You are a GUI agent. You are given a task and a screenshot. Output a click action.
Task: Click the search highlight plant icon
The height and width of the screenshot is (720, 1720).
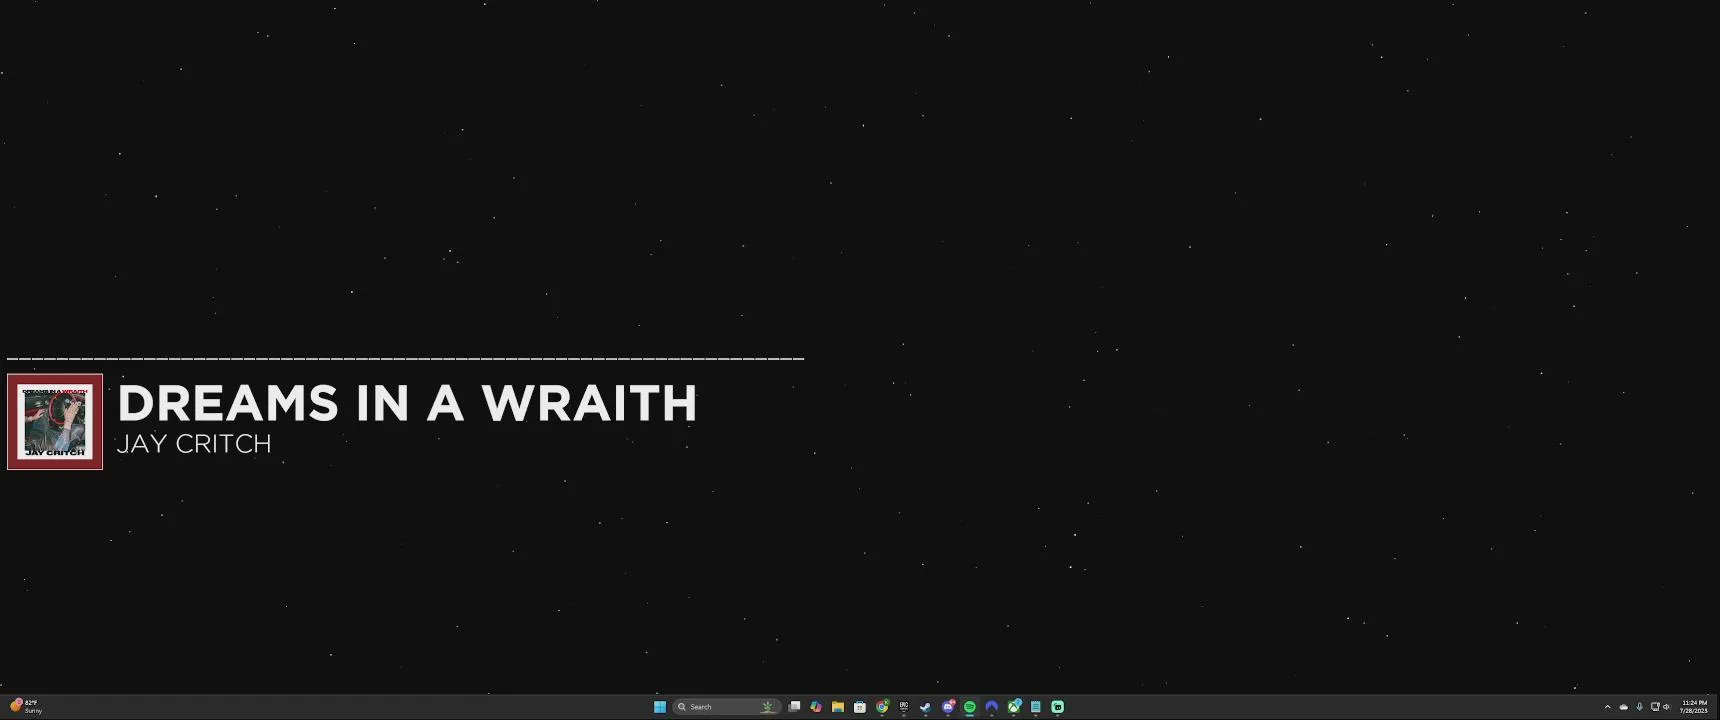click(x=767, y=707)
